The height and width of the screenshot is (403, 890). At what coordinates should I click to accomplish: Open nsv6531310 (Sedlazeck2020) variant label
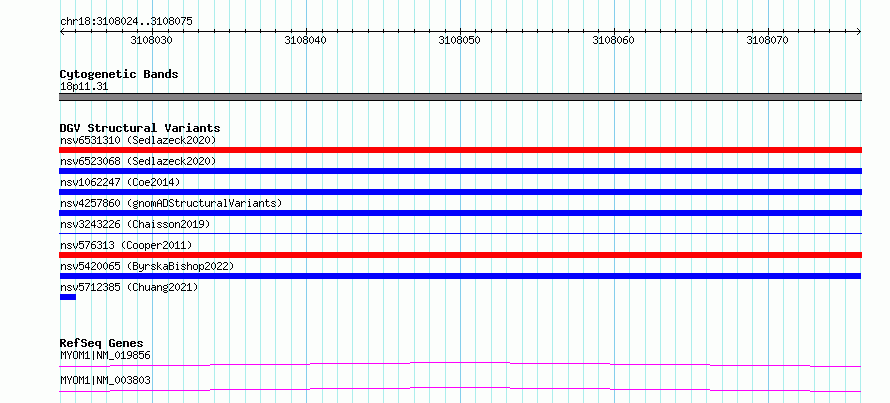click(138, 140)
